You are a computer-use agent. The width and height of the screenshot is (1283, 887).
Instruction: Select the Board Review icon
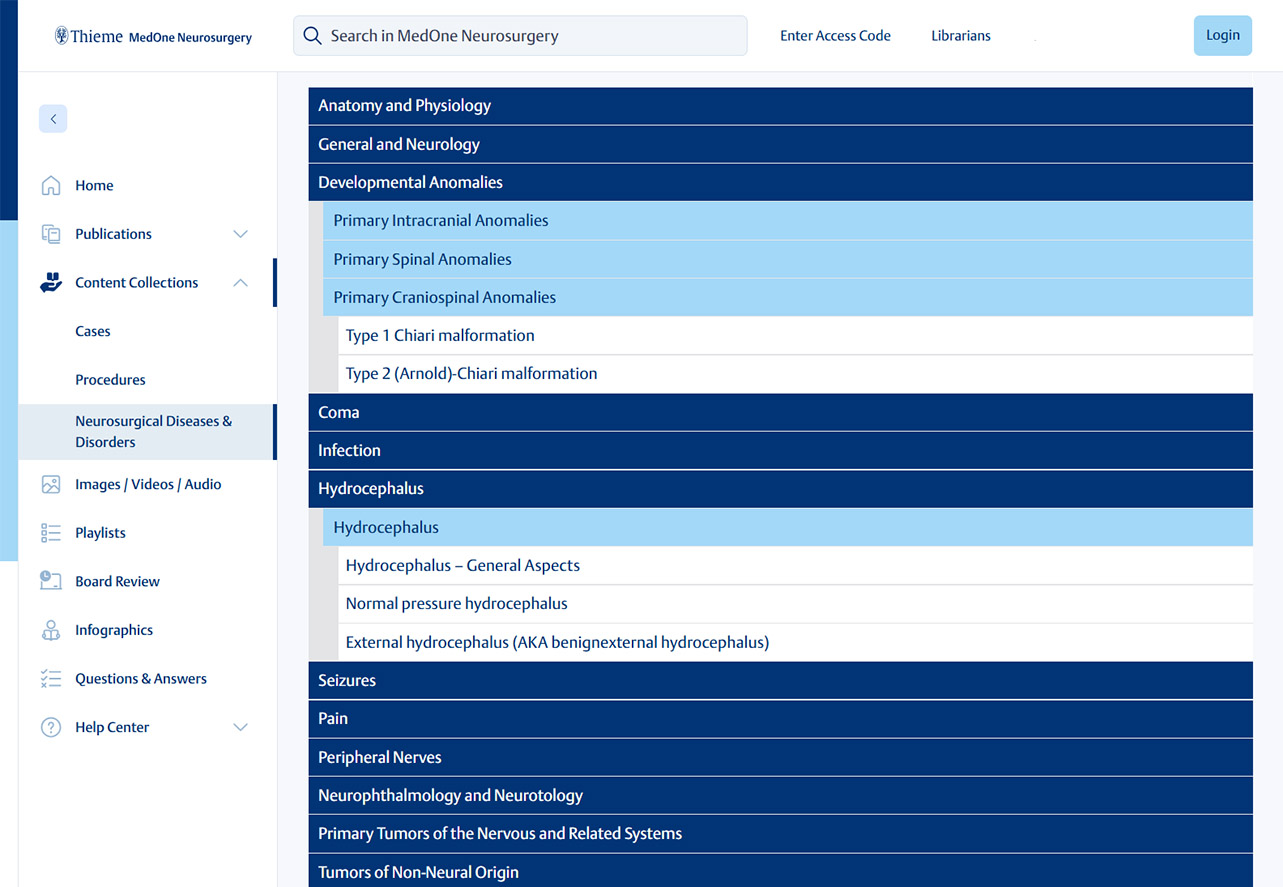tap(50, 580)
